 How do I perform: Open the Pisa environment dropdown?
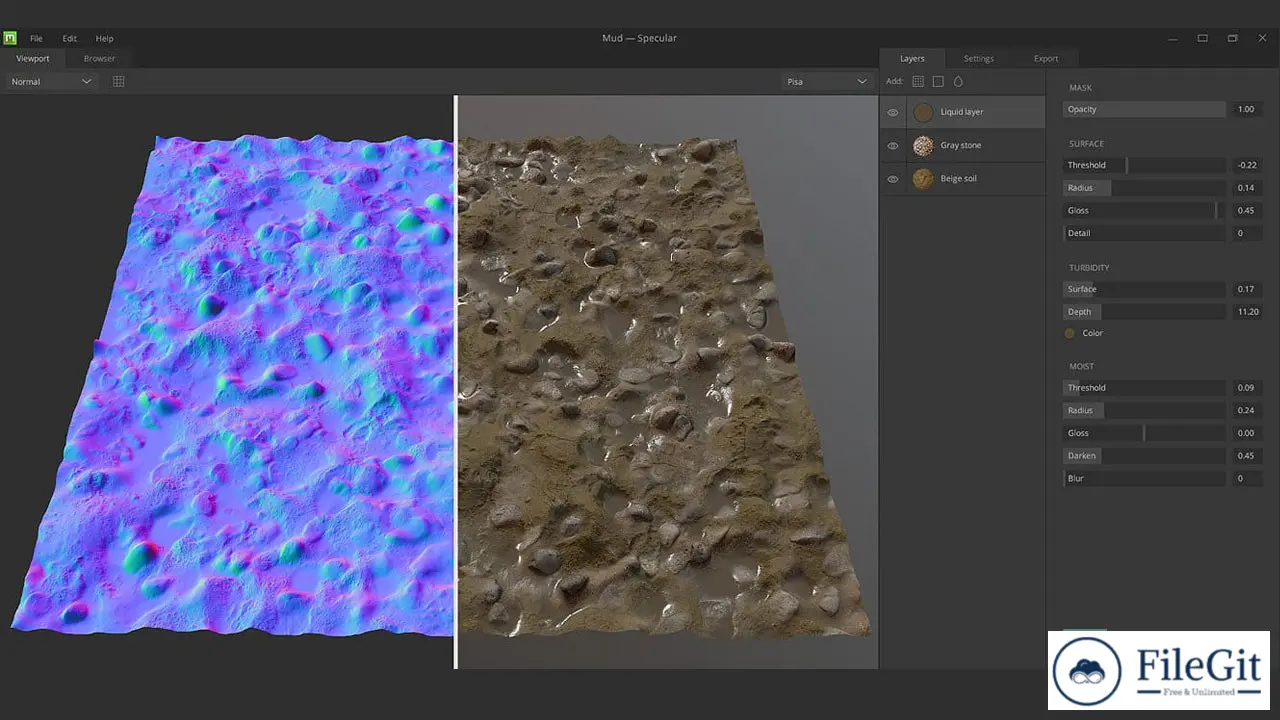[x=827, y=81]
